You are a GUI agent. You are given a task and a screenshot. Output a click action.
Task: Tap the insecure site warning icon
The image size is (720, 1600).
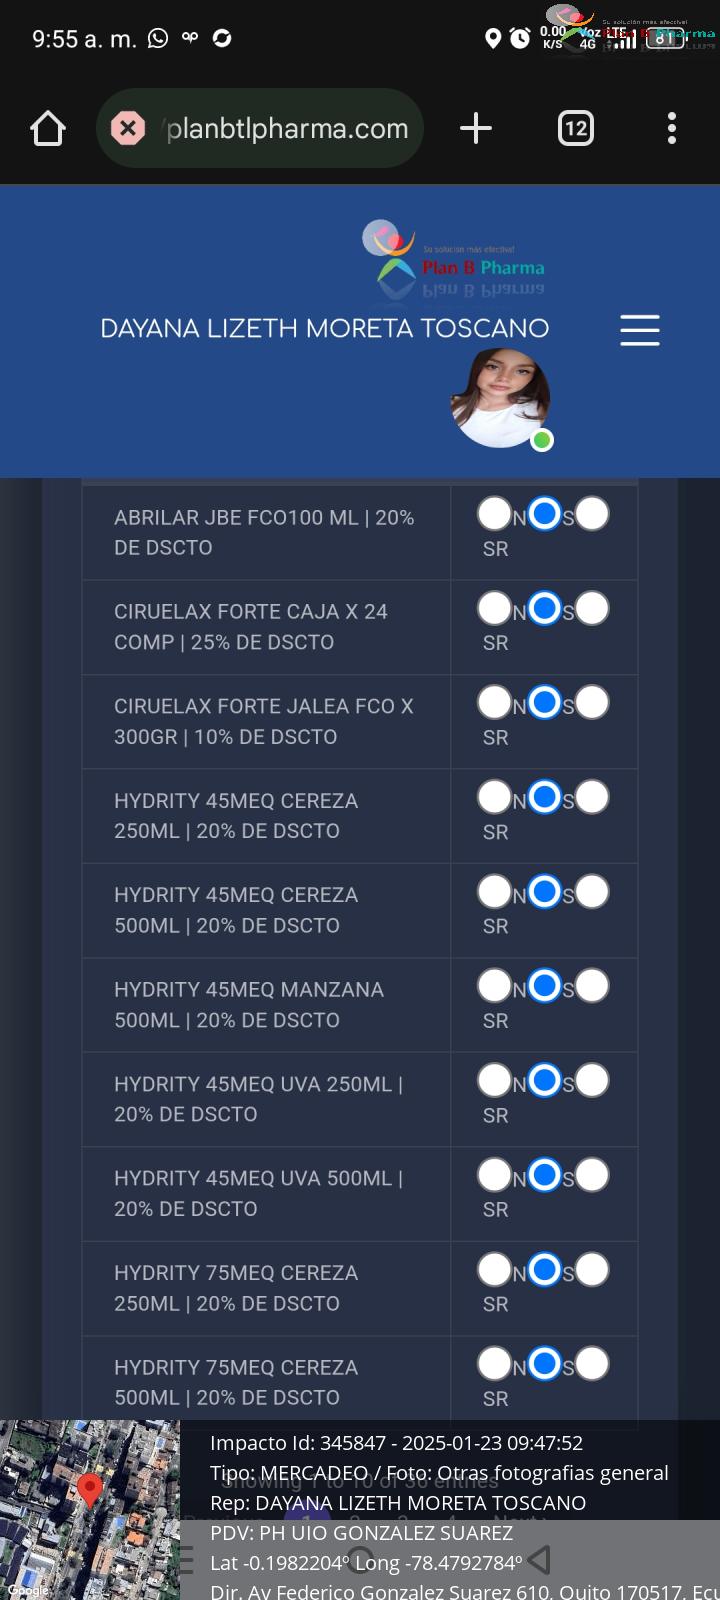click(x=128, y=128)
